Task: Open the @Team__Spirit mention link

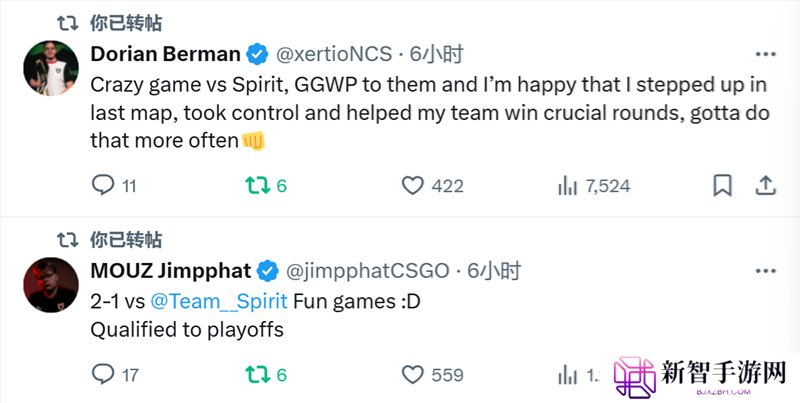Action: [x=219, y=302]
